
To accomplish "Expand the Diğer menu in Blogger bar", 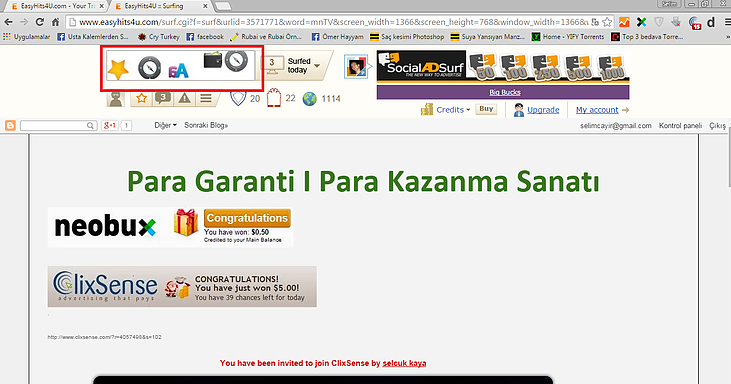I will (166, 125).
